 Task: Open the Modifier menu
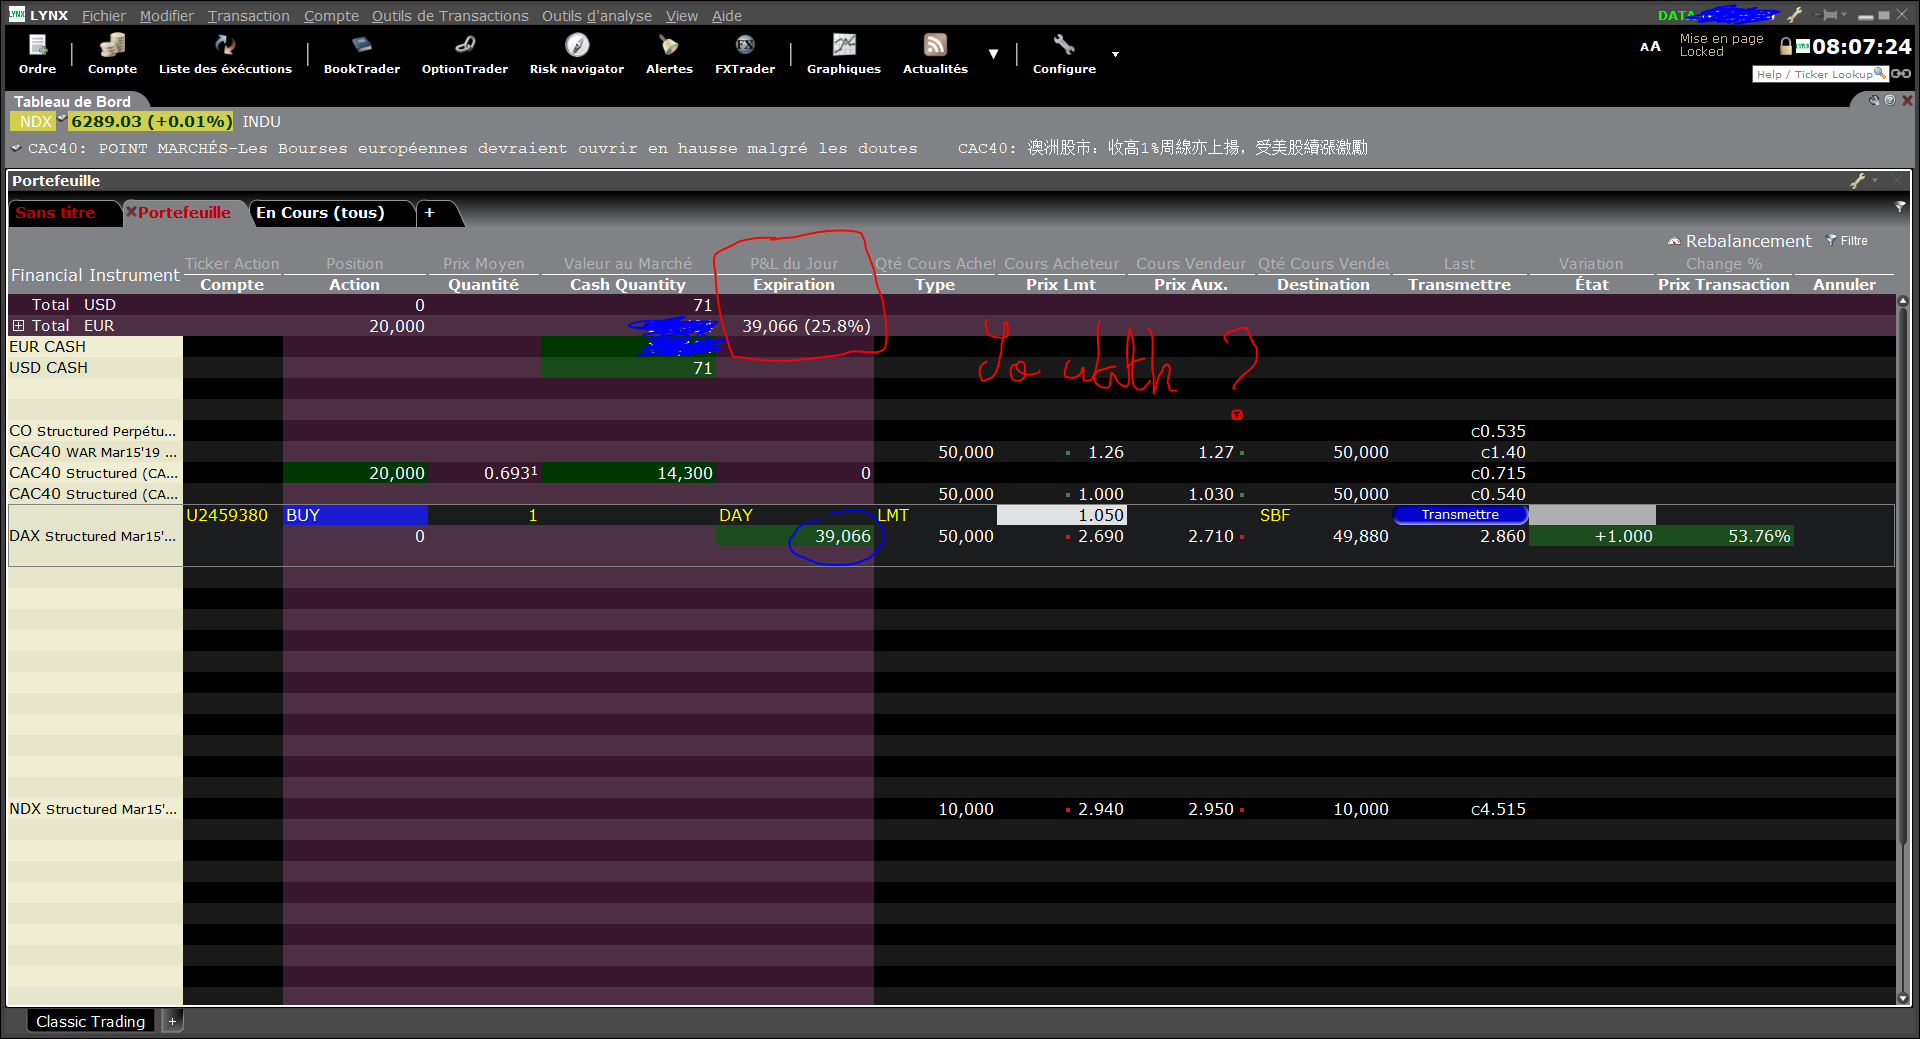tap(166, 16)
